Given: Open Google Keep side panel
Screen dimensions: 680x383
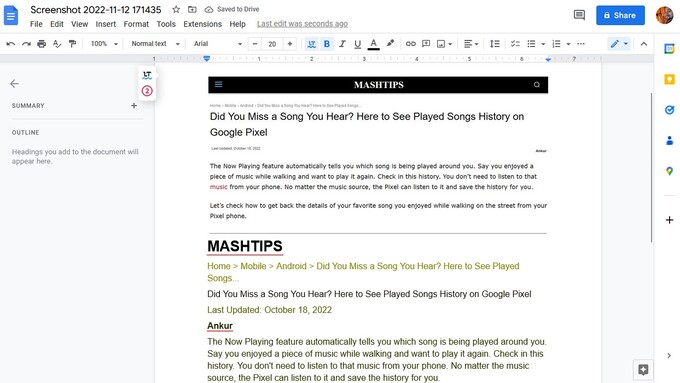Looking at the screenshot, I should click(669, 79).
